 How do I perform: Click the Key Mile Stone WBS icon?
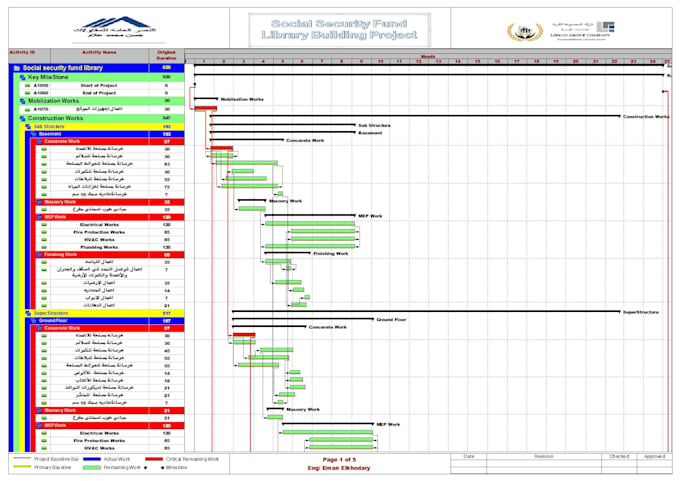pos(23,77)
